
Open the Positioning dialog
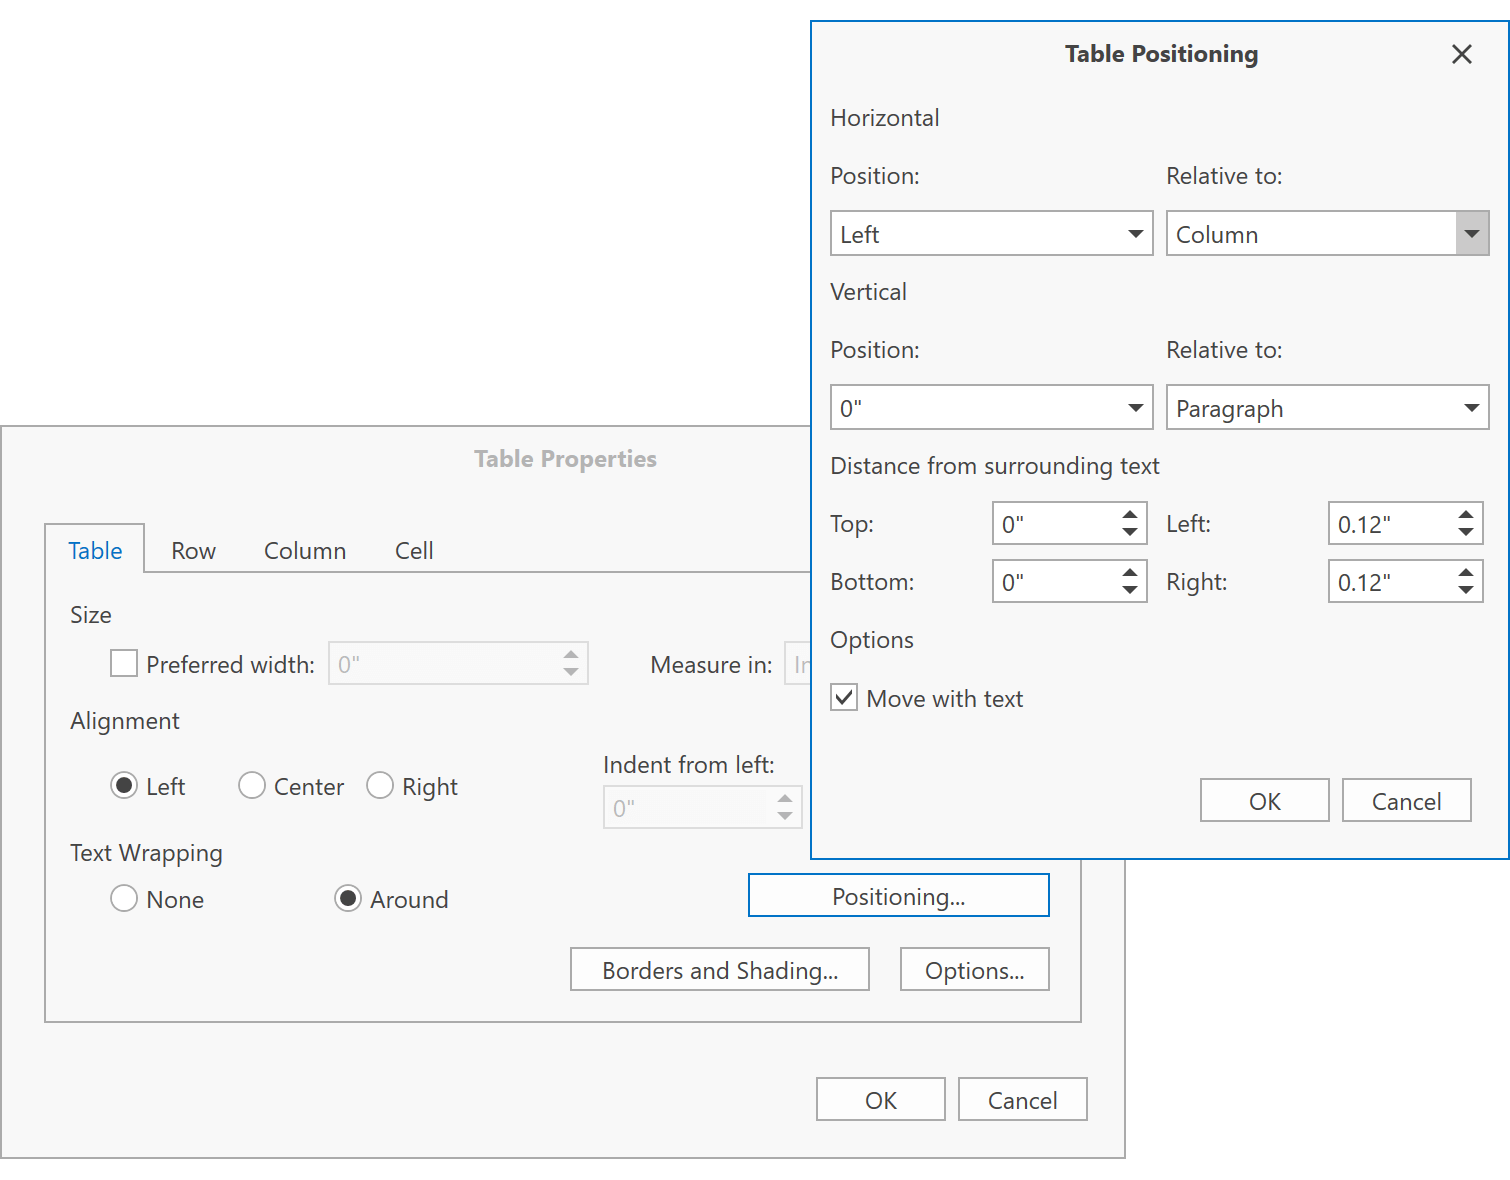pyautogui.click(x=897, y=895)
